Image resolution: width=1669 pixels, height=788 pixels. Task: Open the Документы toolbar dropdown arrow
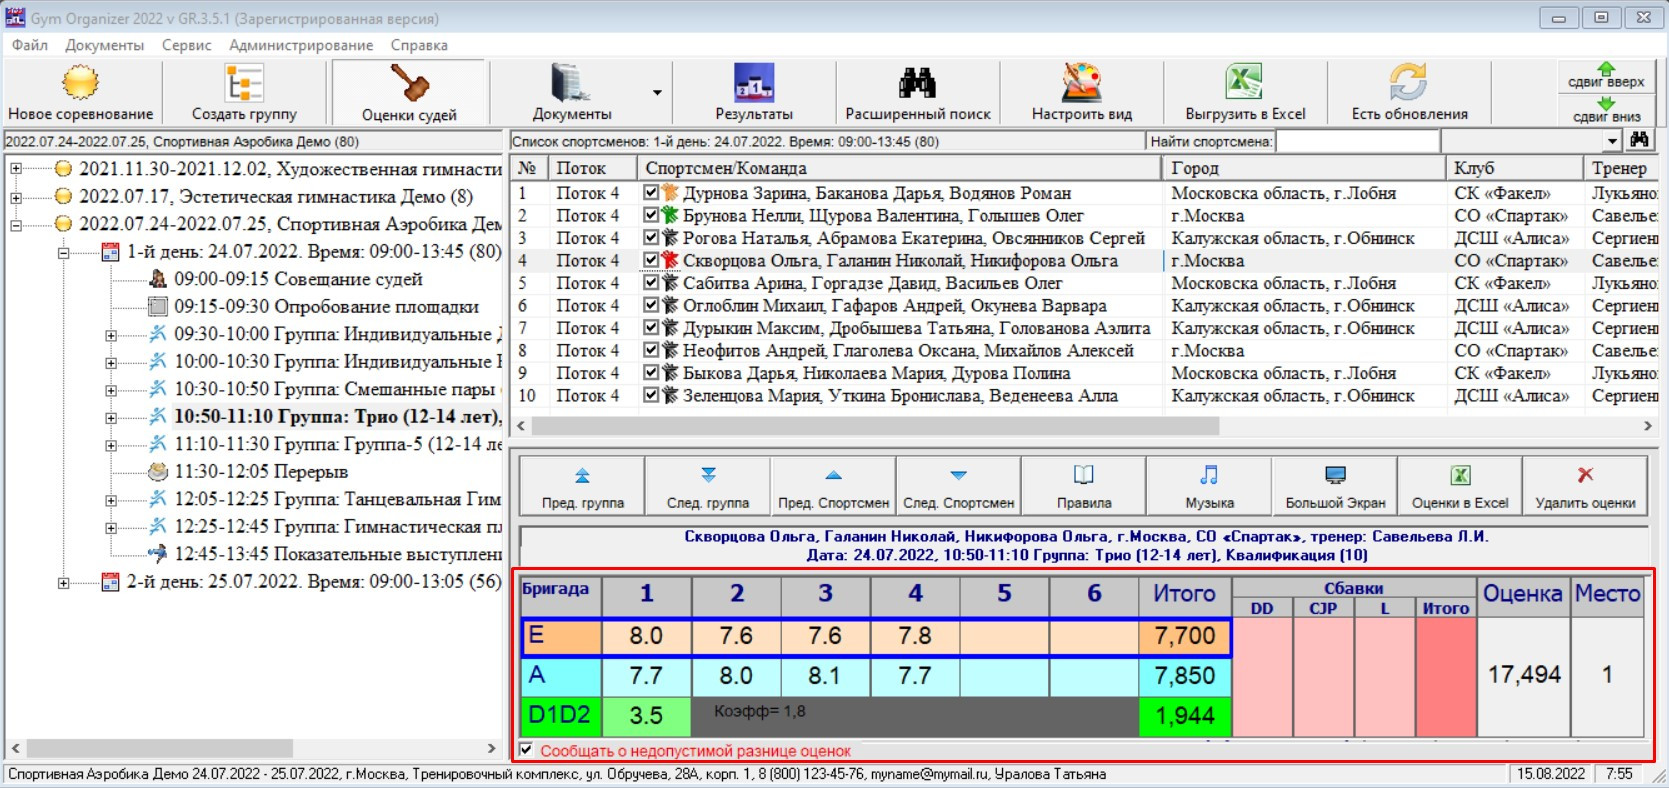tap(657, 93)
